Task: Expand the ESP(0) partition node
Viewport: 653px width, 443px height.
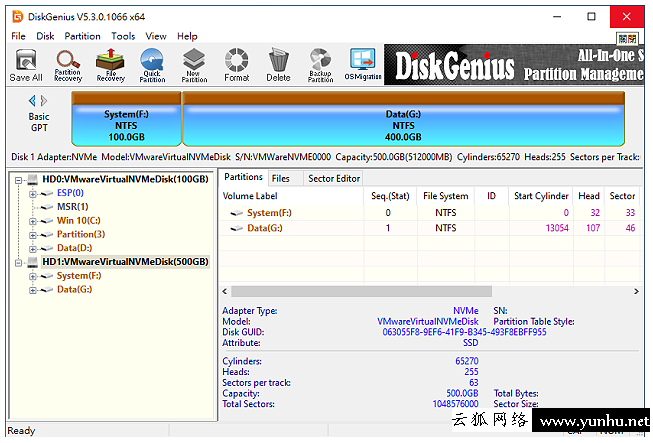Action: (32, 194)
